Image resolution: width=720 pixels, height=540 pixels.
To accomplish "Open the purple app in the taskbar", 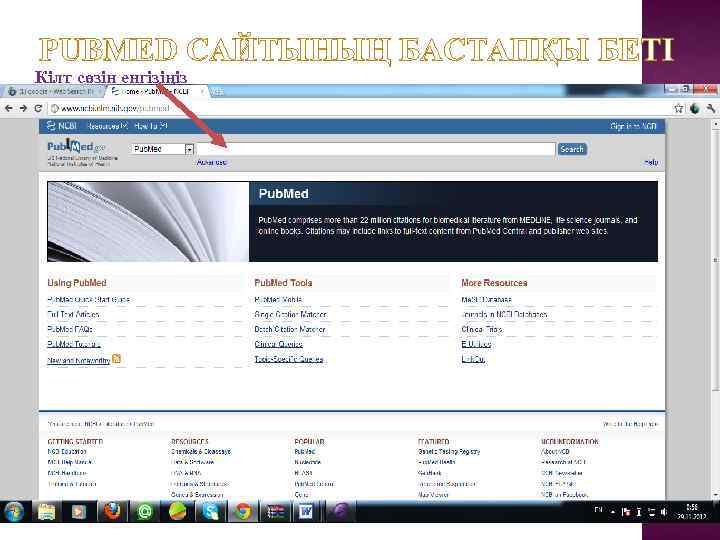I will pyautogui.click(x=340, y=511).
